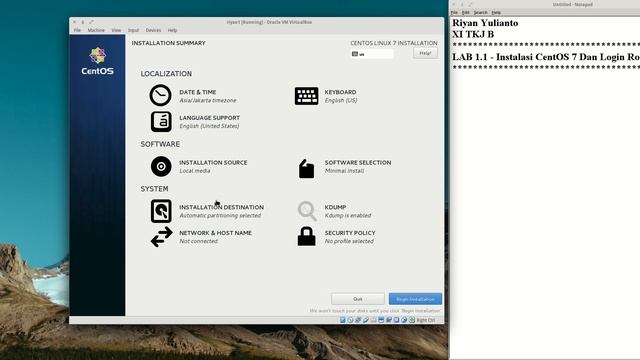The width and height of the screenshot is (640, 360).
Task: Open the VirtualBox Help menu
Action: point(172,30)
